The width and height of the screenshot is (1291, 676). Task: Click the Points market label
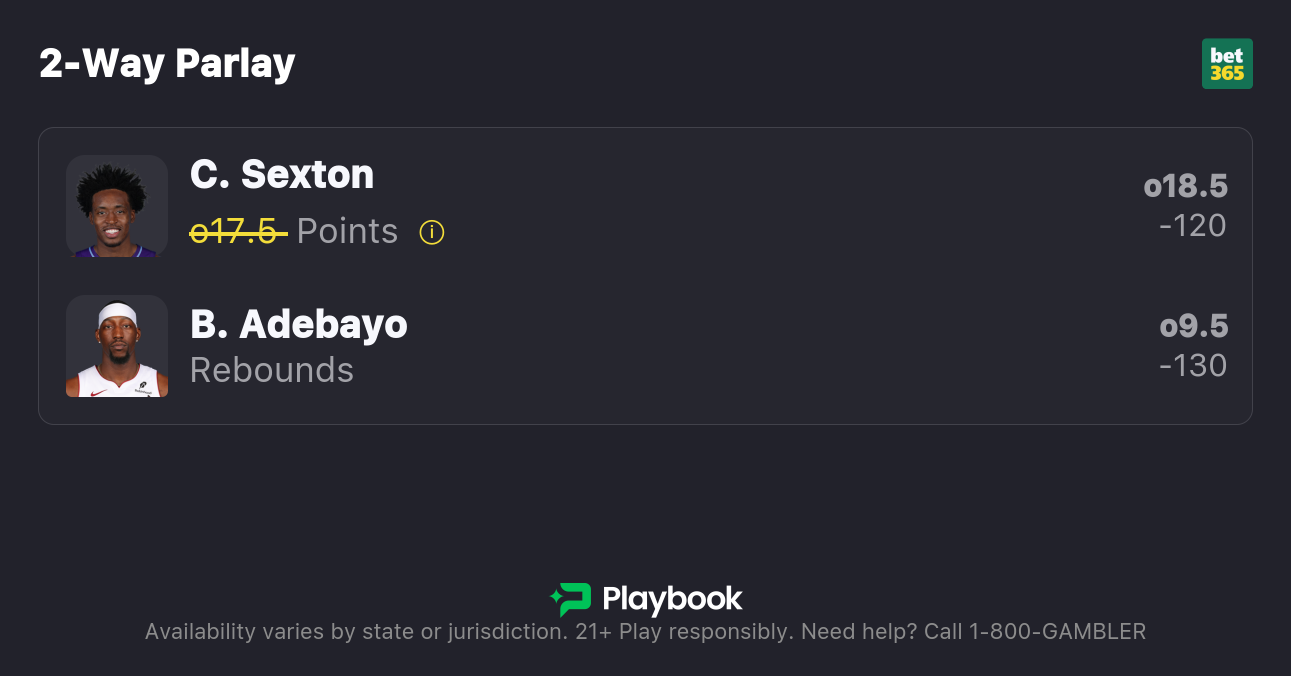pyautogui.click(x=347, y=232)
